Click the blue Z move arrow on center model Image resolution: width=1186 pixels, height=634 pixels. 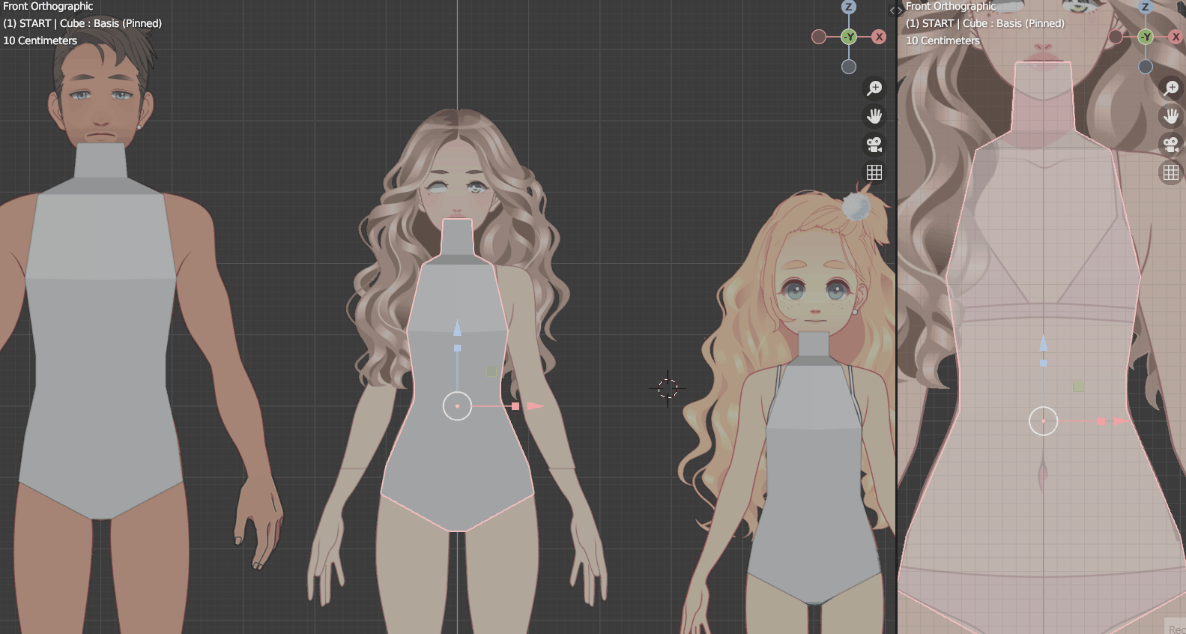click(457, 329)
